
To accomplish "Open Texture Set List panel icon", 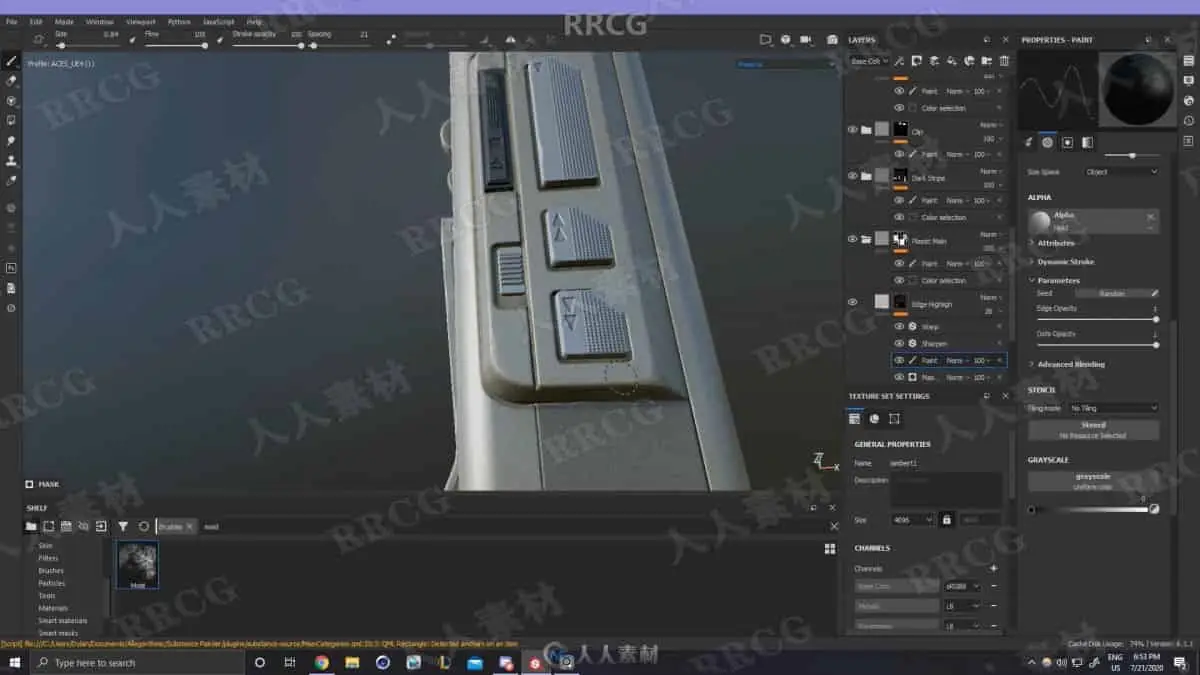I will tap(1188, 61).
